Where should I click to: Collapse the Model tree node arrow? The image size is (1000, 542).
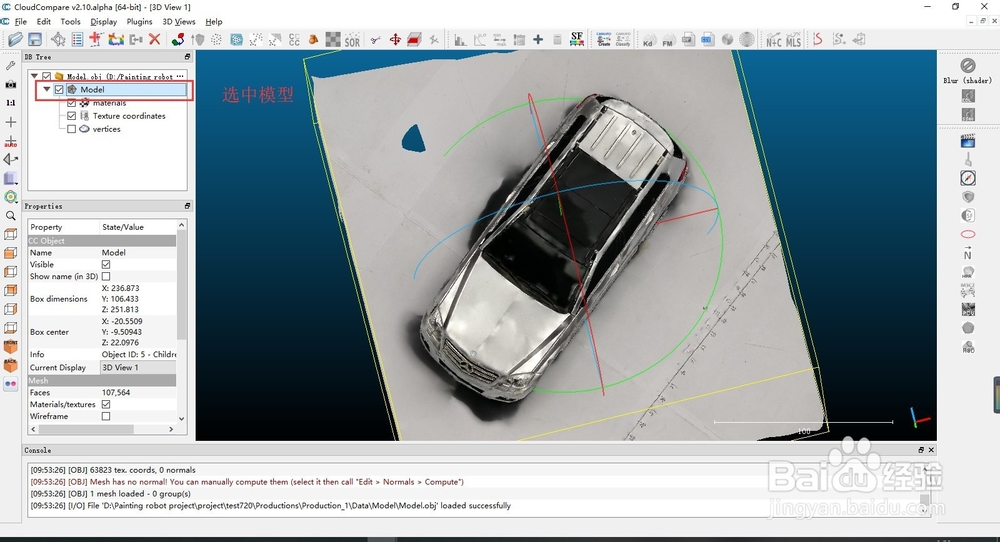coord(47,89)
